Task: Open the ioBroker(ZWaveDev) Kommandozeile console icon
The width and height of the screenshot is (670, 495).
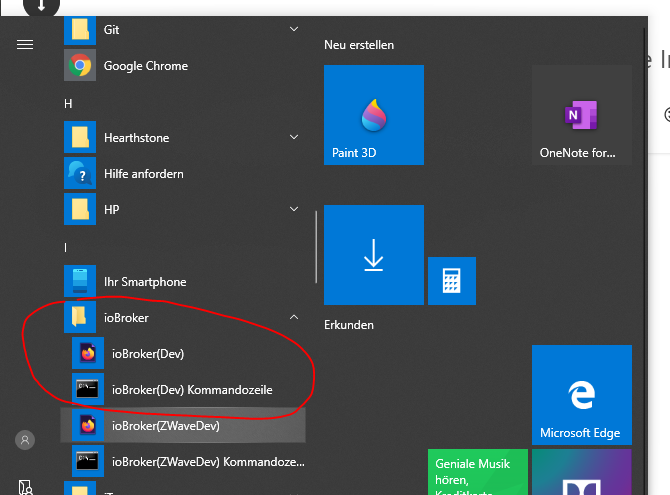Action: point(88,461)
